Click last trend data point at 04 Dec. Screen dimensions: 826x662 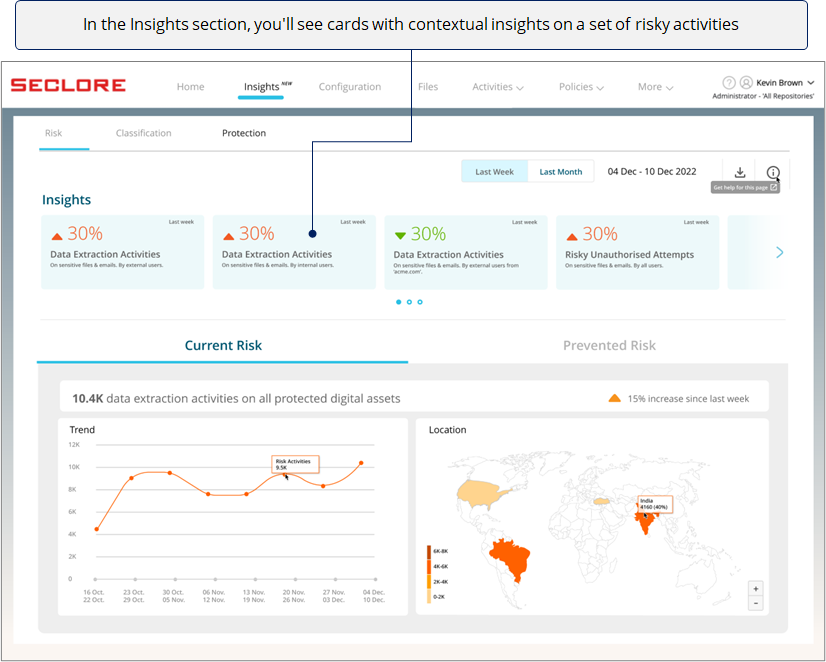pyautogui.click(x=361, y=463)
